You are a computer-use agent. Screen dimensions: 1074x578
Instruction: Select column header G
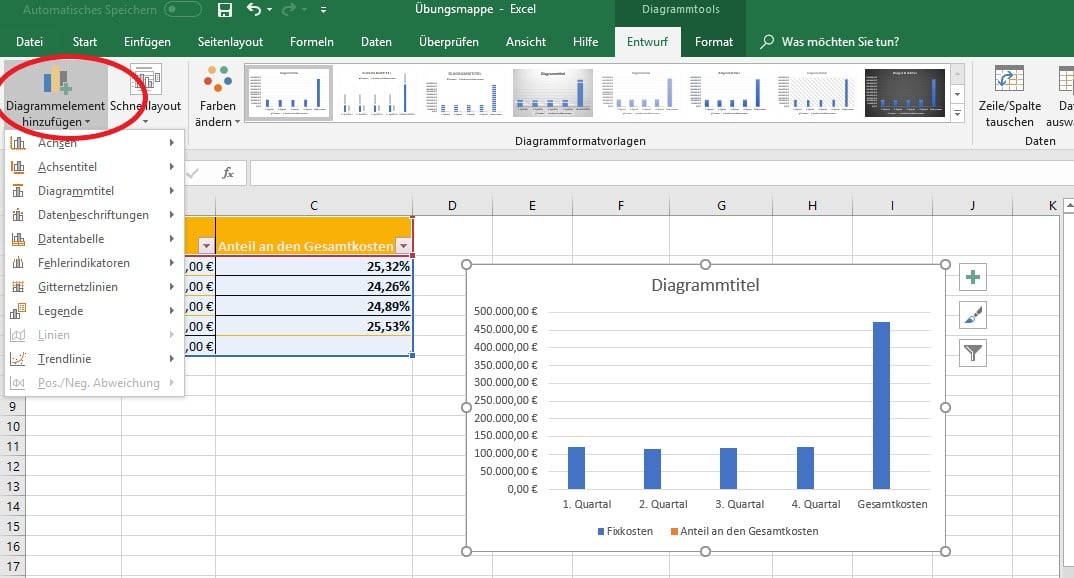tap(721, 205)
